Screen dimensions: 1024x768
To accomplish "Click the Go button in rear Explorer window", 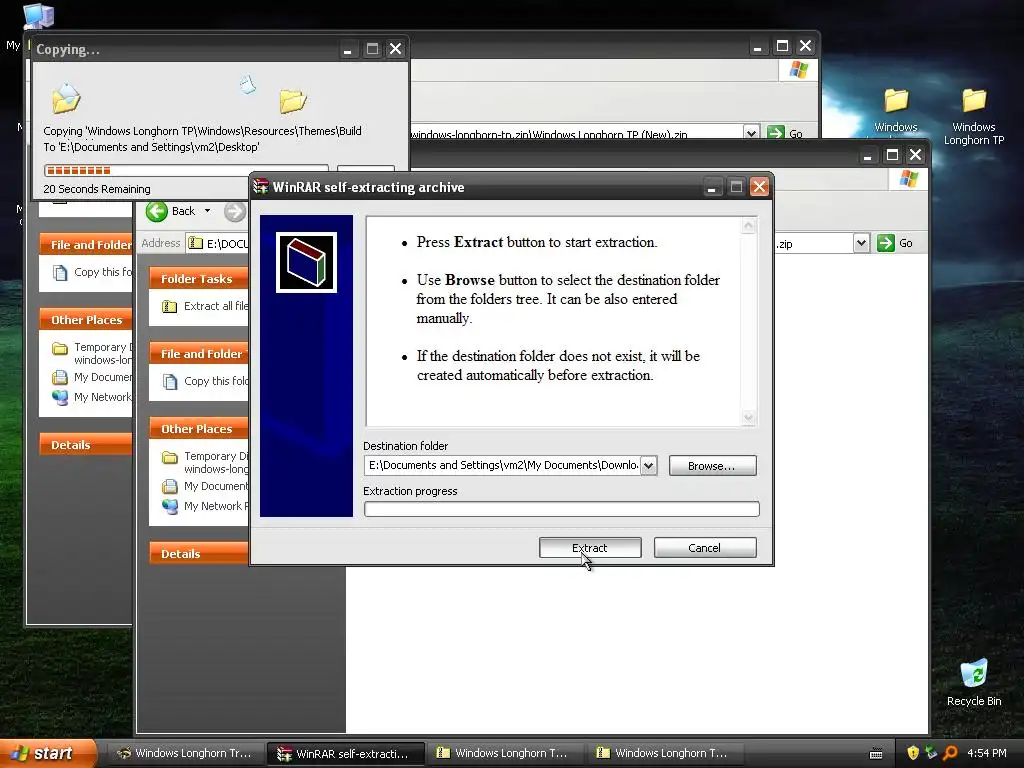I will coord(785,133).
